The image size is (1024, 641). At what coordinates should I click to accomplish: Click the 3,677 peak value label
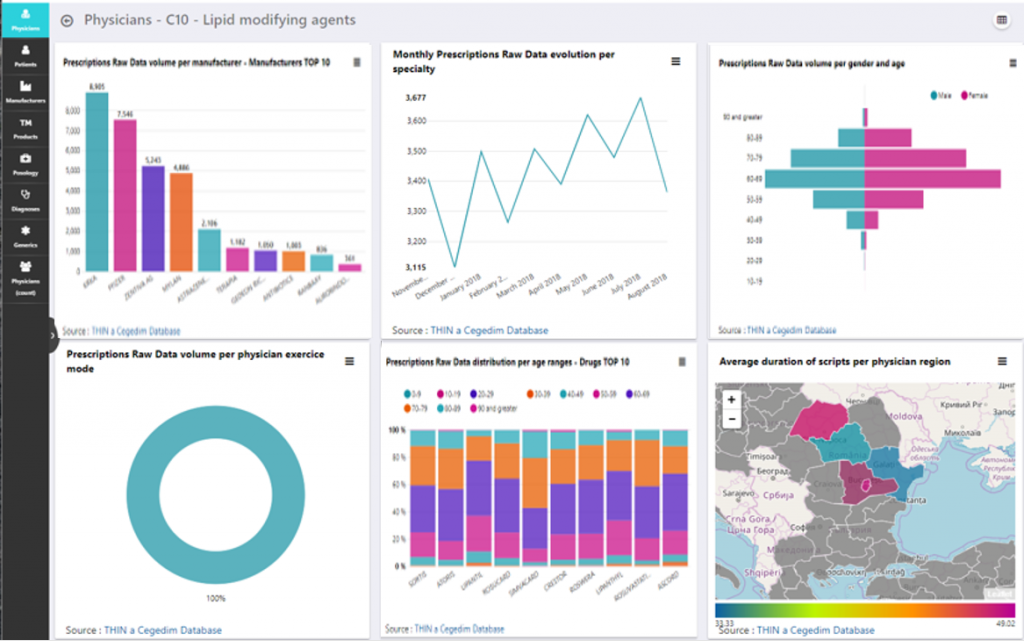tap(416, 98)
